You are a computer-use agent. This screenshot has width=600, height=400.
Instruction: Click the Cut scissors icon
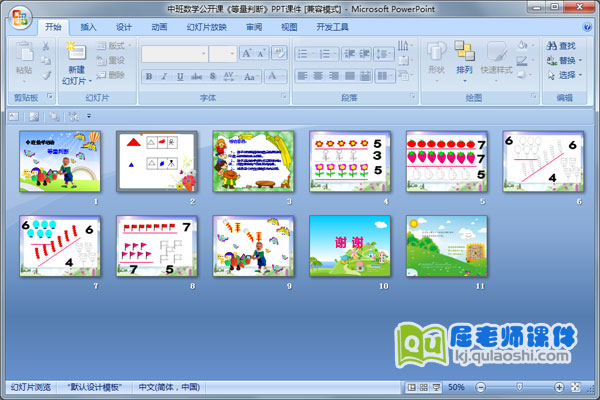pyautogui.click(x=46, y=46)
